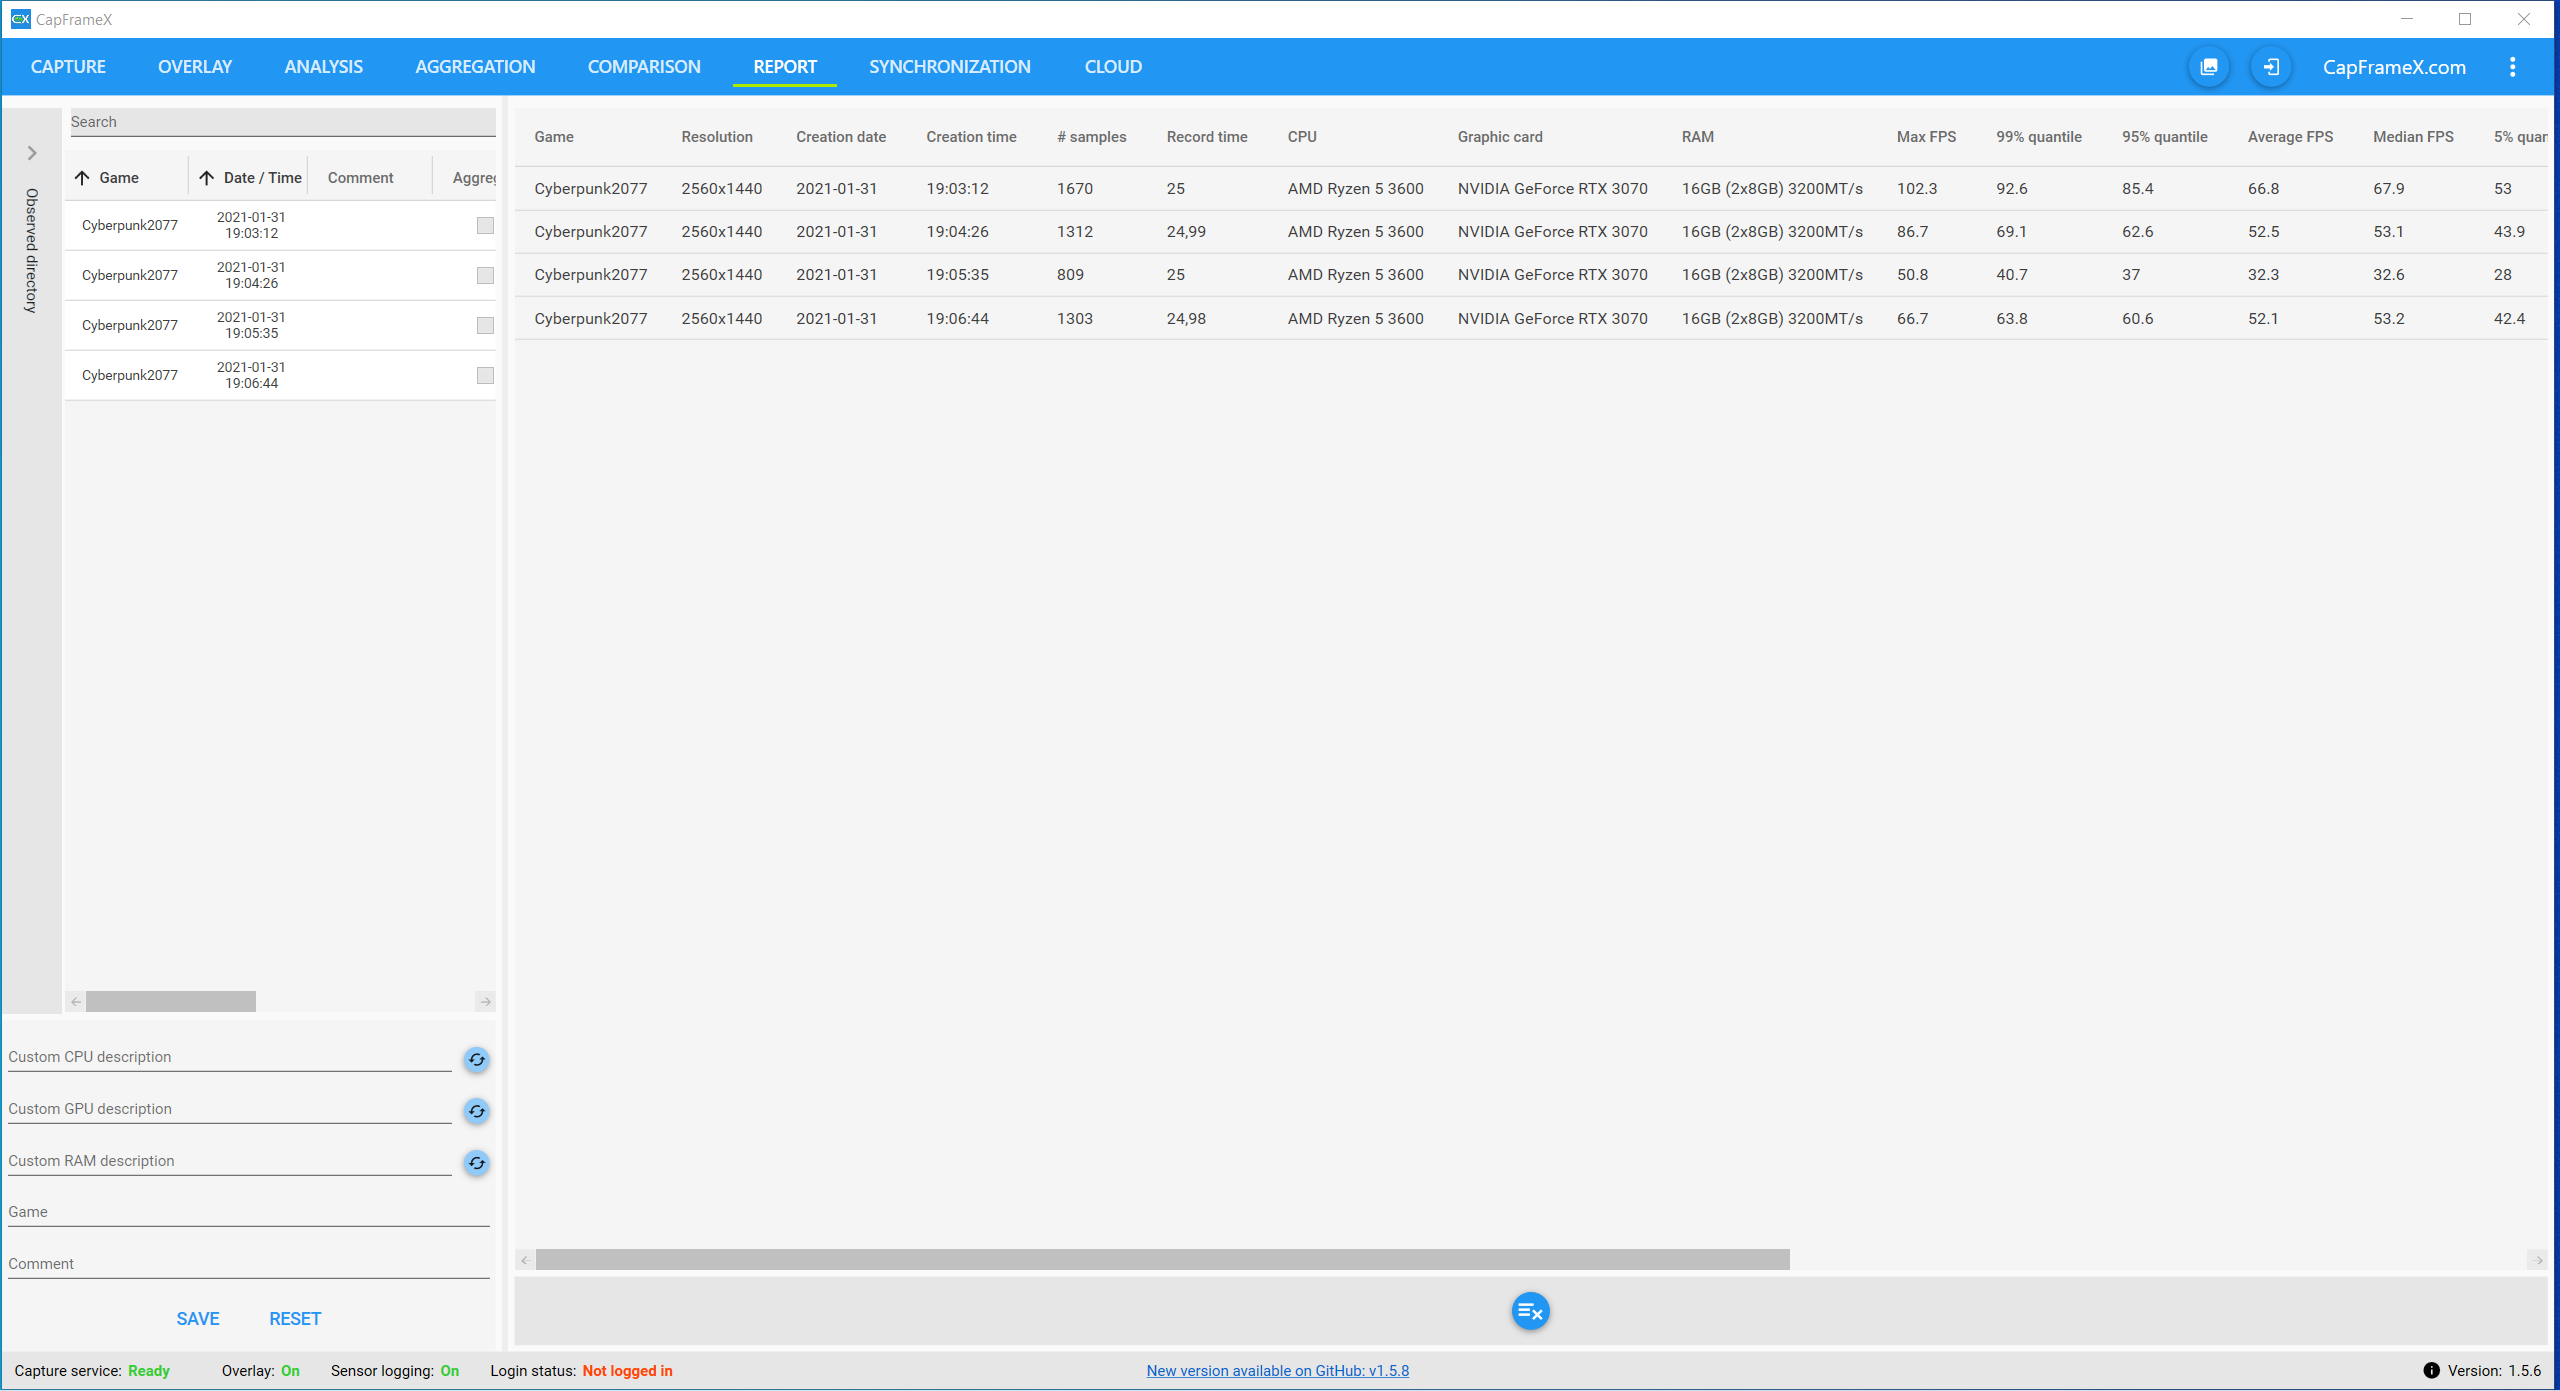Reset the custom GPU description with refresh icon
Image resolution: width=2560 pixels, height=1391 pixels.
(476, 1111)
